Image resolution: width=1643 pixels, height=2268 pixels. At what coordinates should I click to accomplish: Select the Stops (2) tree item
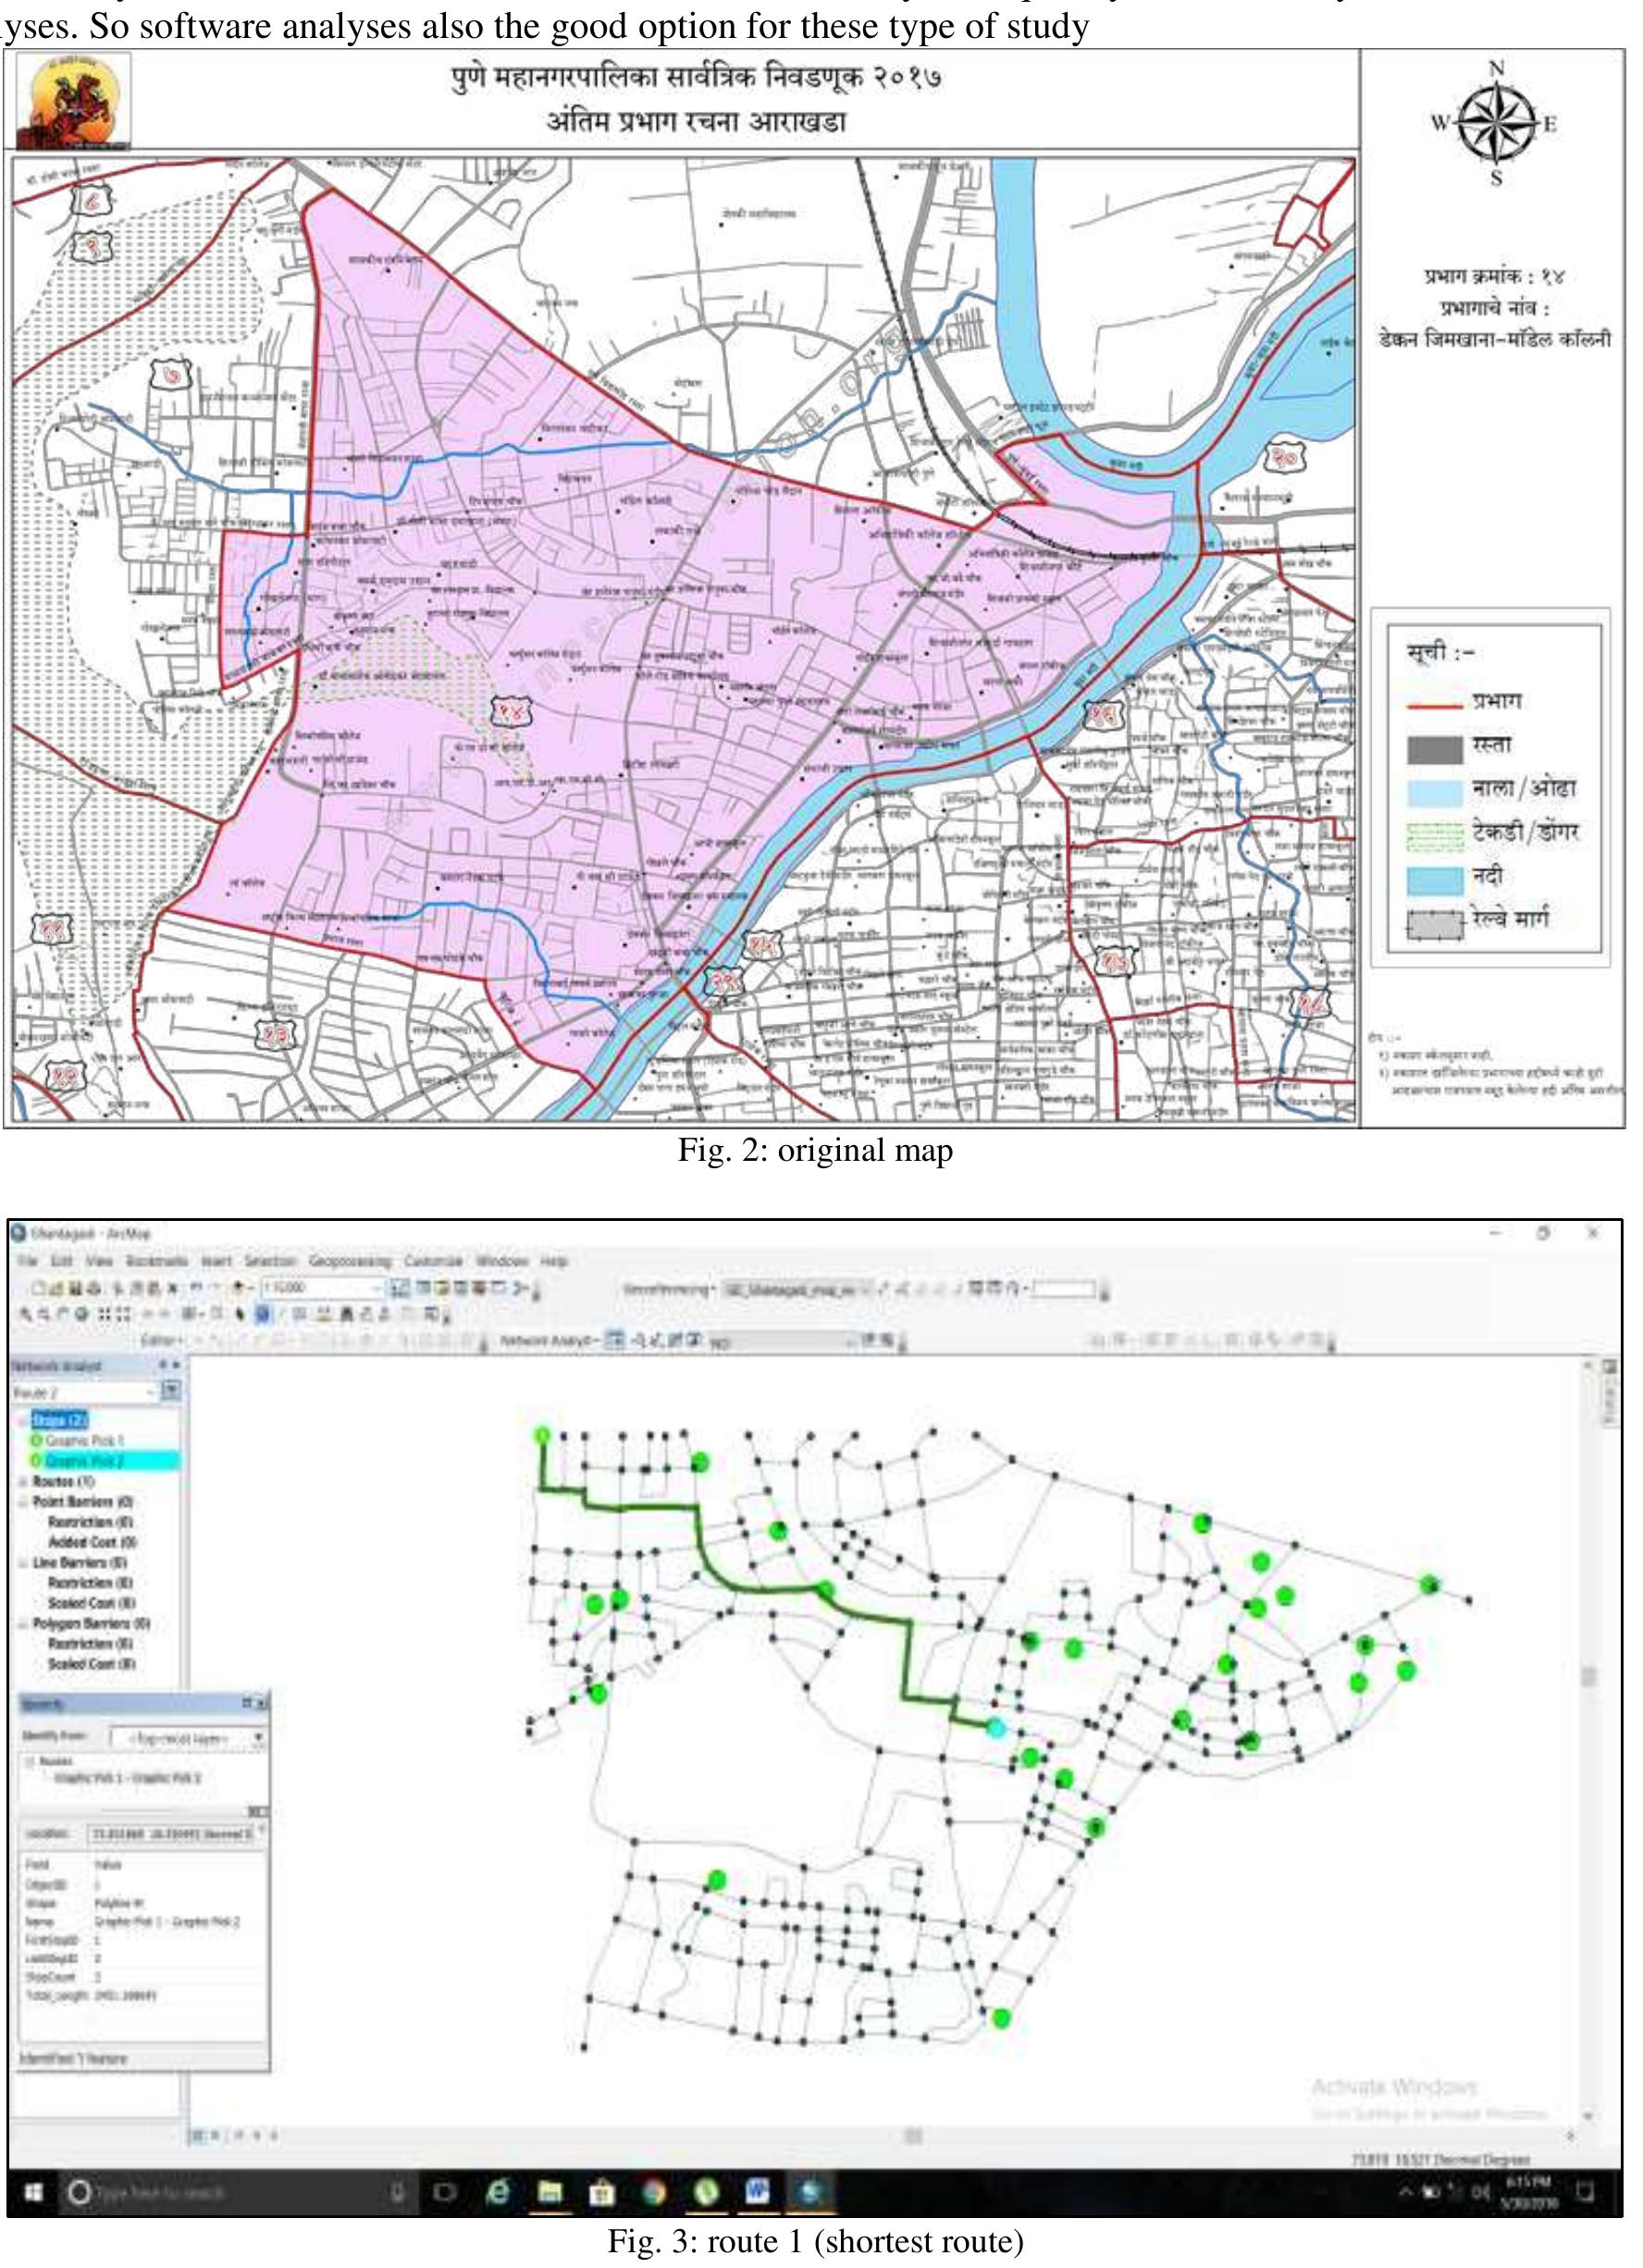[x=60, y=1420]
